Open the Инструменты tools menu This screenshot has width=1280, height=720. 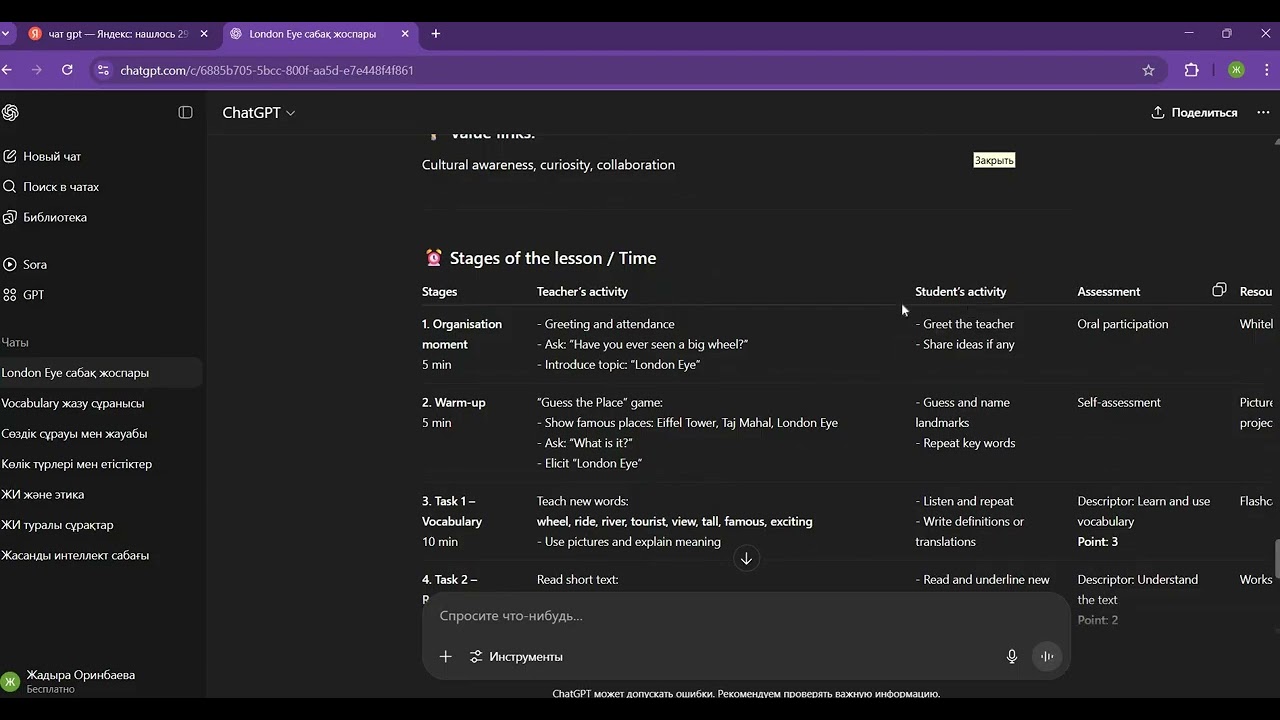pos(516,657)
